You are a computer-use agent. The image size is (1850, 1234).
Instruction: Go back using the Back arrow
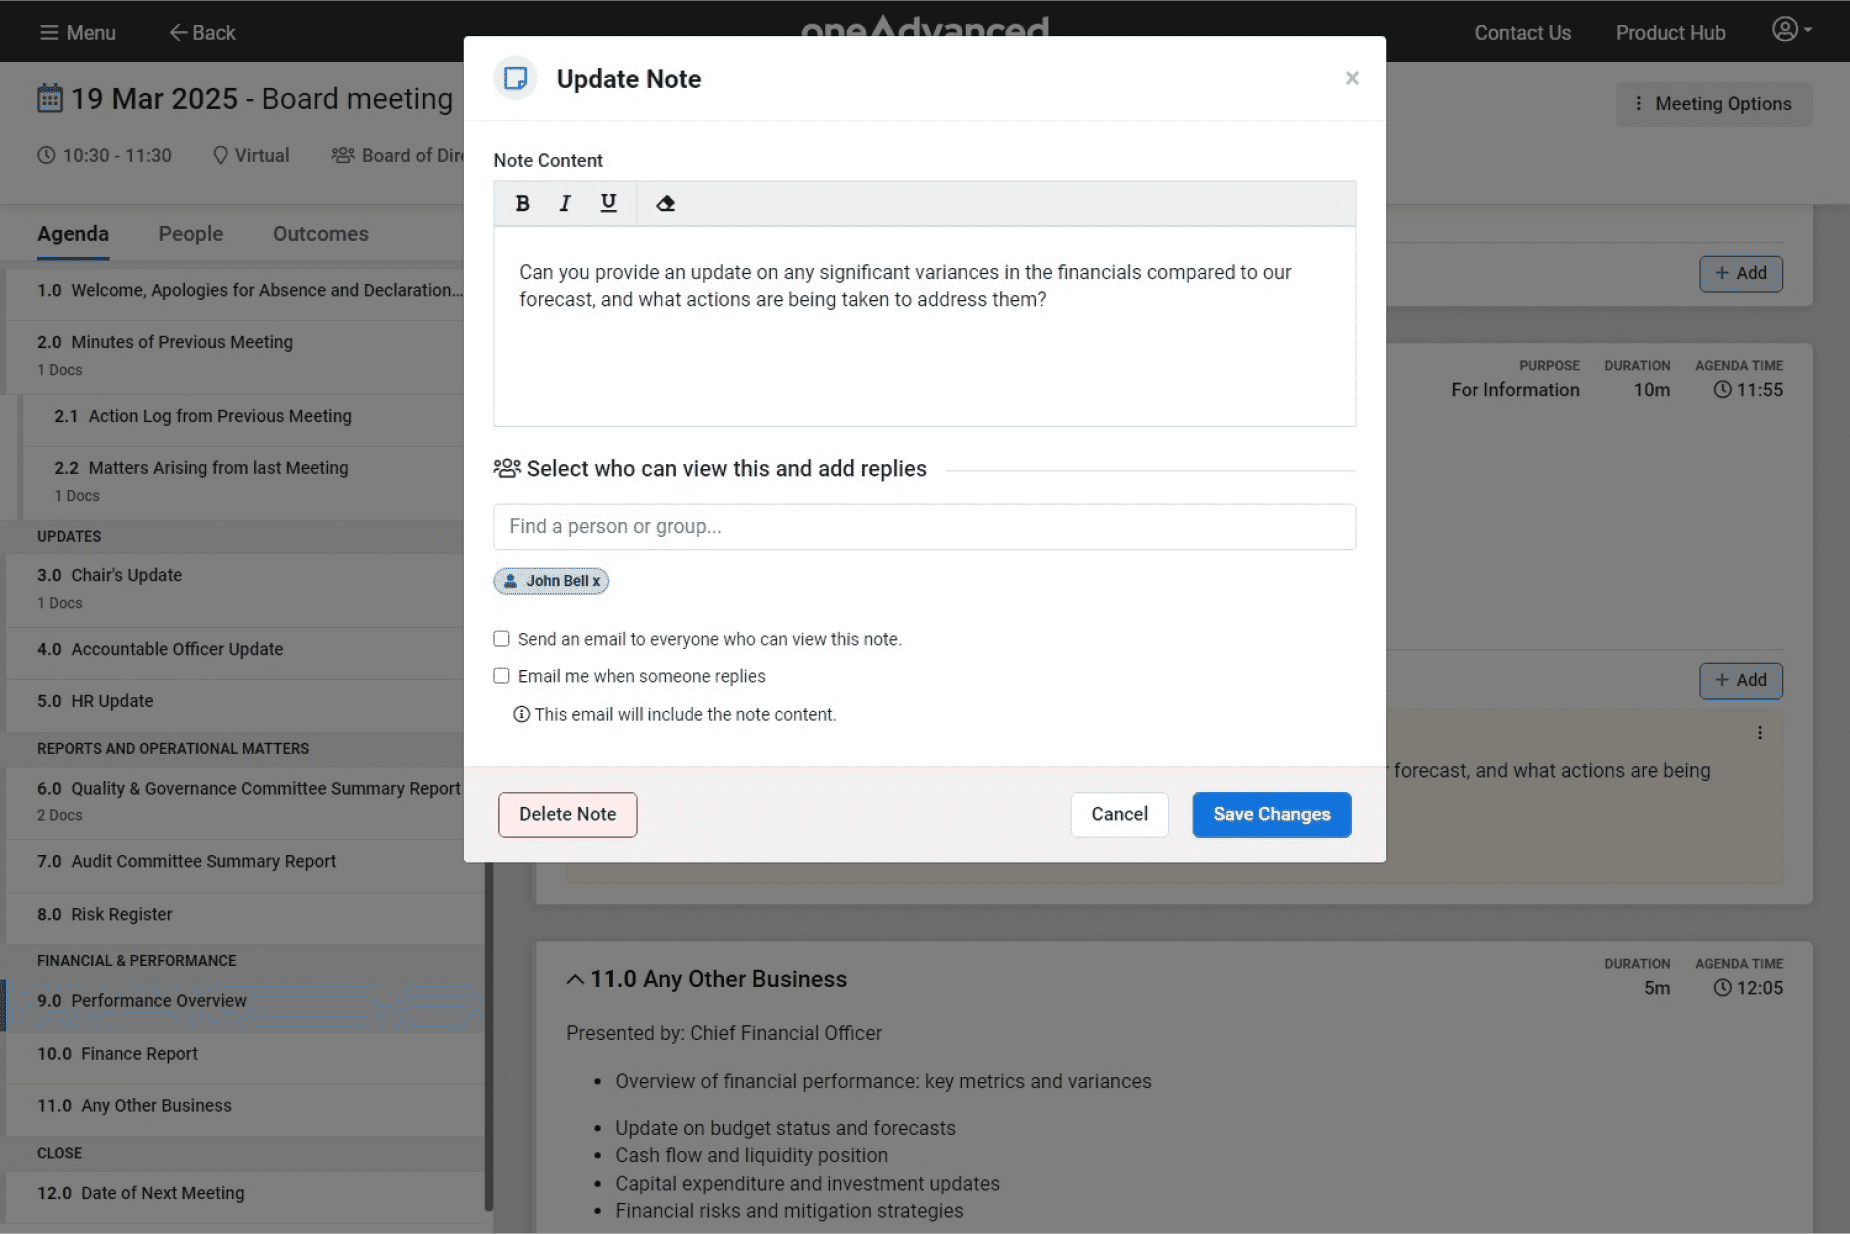click(202, 33)
